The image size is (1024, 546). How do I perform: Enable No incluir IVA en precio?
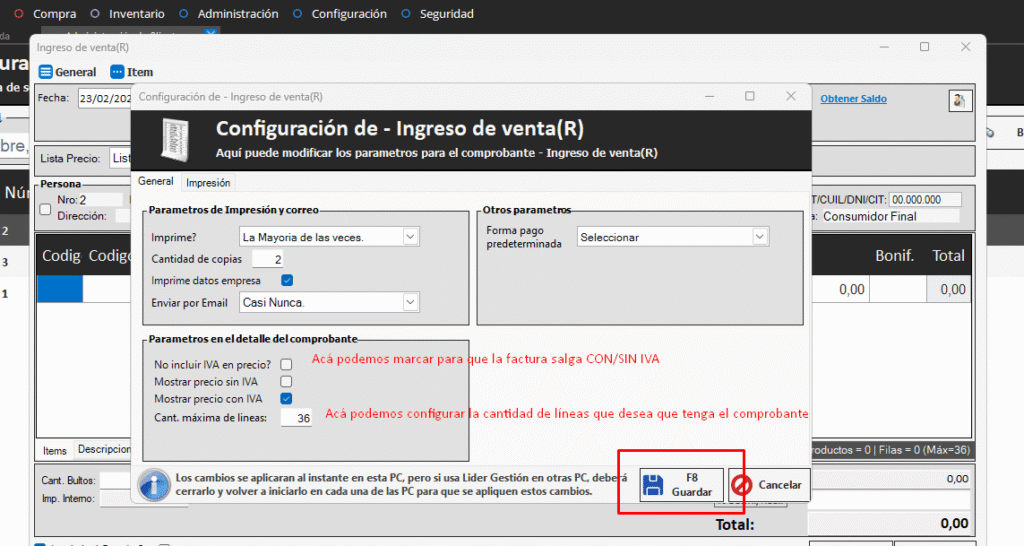click(287, 364)
